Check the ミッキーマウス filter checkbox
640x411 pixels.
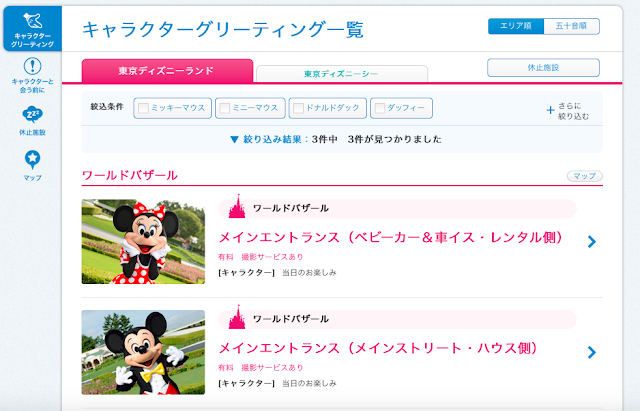[143, 108]
